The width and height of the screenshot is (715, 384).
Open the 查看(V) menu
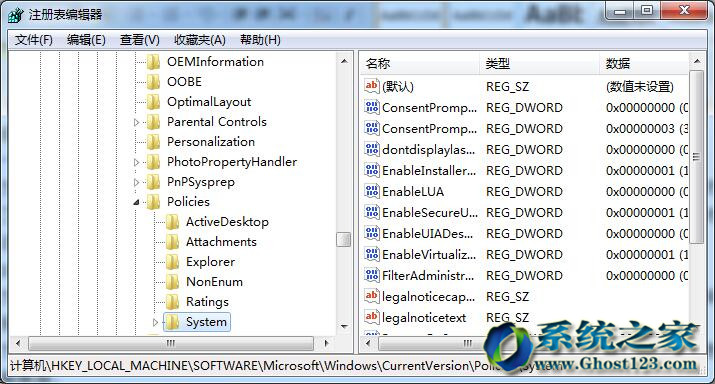pos(140,40)
